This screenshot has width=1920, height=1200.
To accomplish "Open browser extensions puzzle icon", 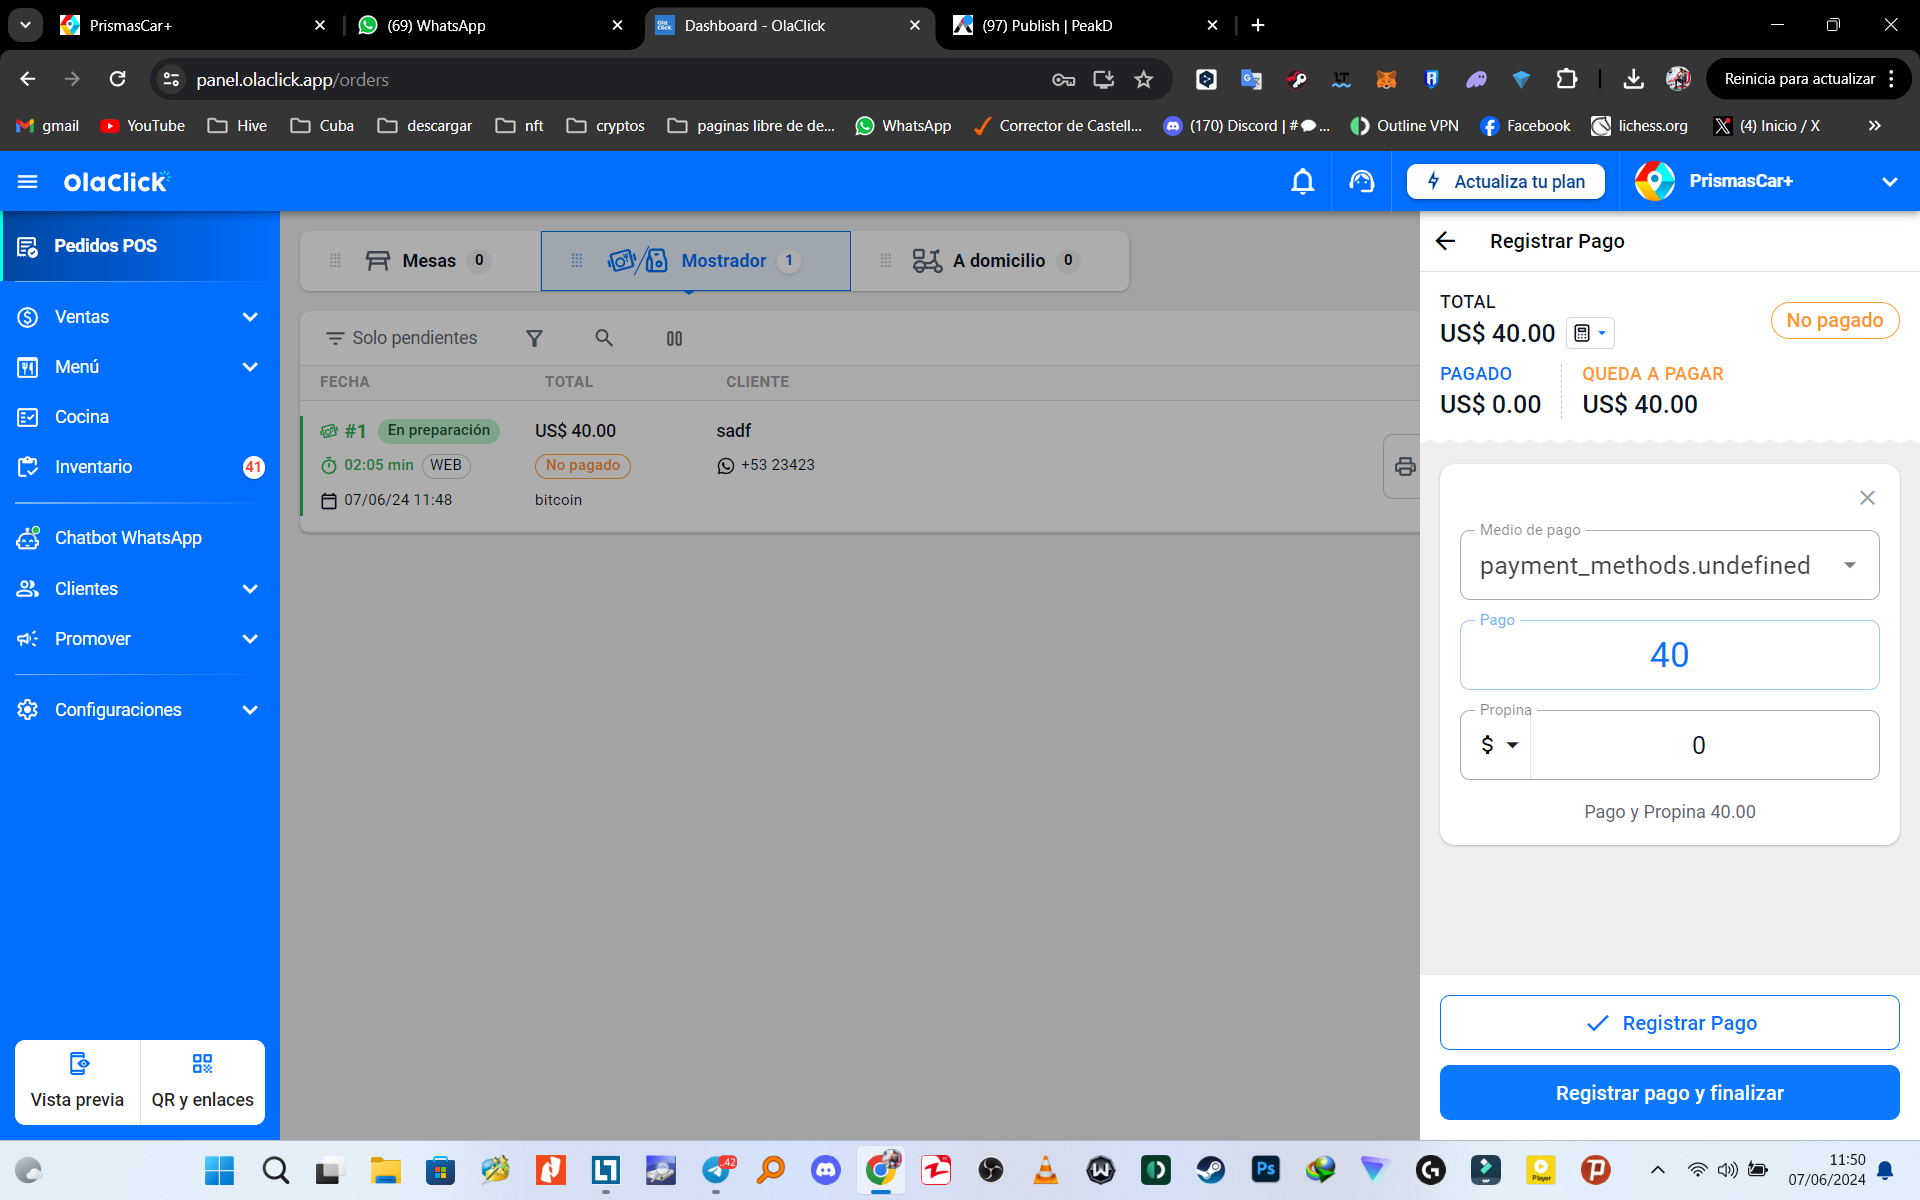I will 1566,79.
